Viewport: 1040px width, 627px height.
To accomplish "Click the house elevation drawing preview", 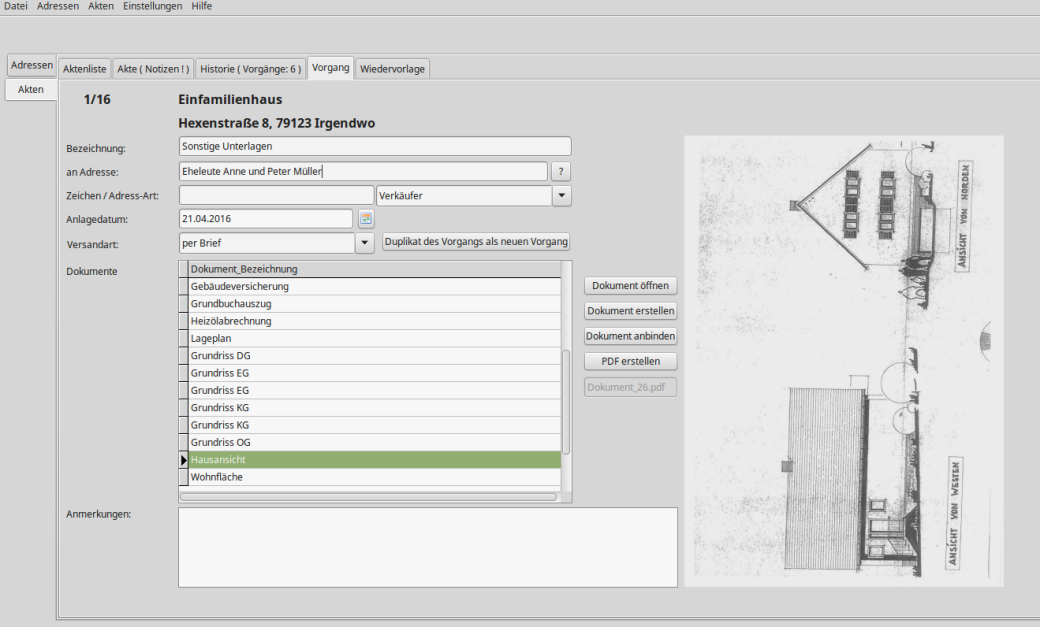I will pyautogui.click(x=842, y=360).
